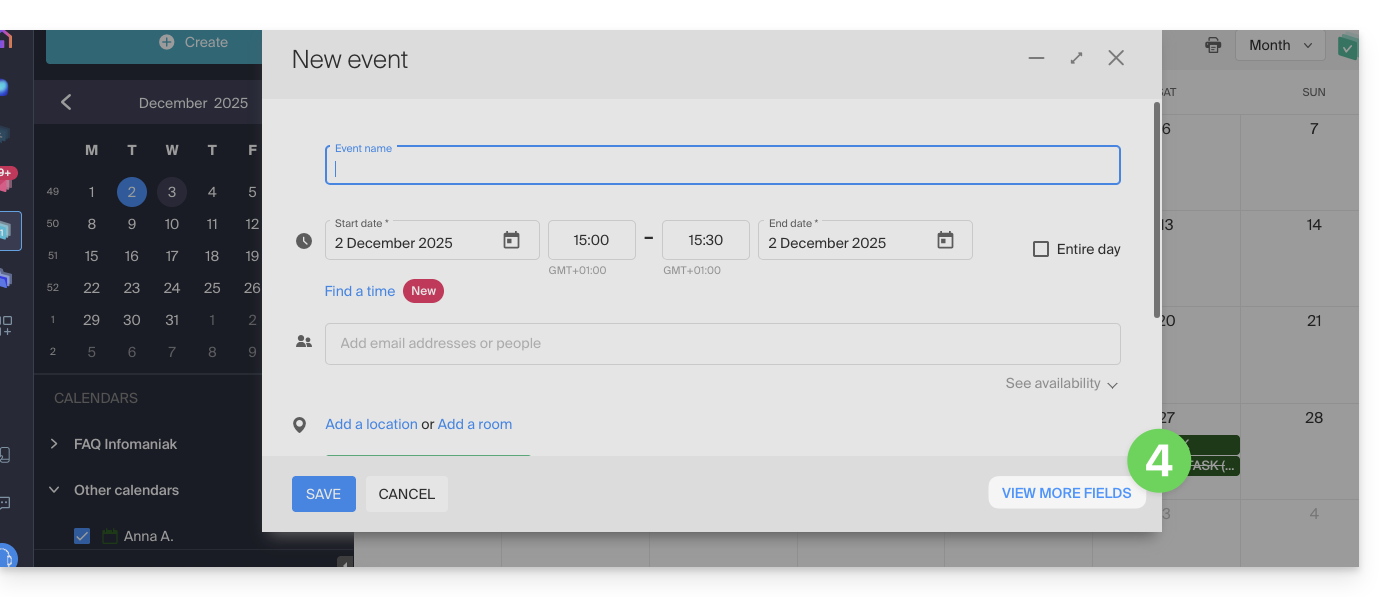Expand the New event dialog to fullscreen
Image resolution: width=1389 pixels, height=597 pixels.
pos(1076,58)
